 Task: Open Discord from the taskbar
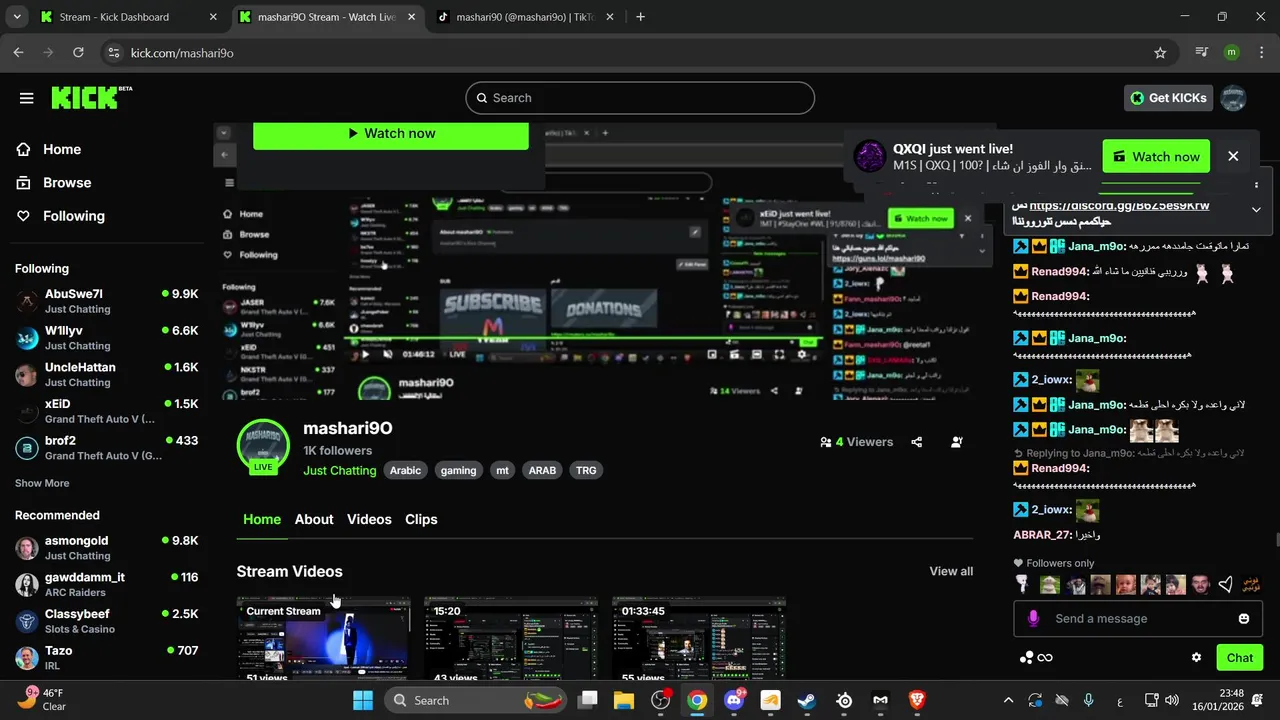[x=734, y=700]
